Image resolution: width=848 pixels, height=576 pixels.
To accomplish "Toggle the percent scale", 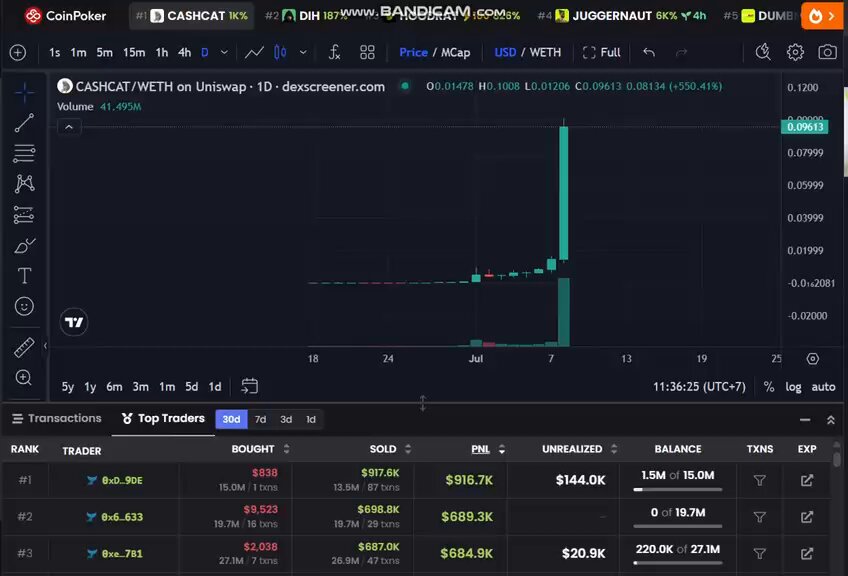I will (x=768, y=387).
